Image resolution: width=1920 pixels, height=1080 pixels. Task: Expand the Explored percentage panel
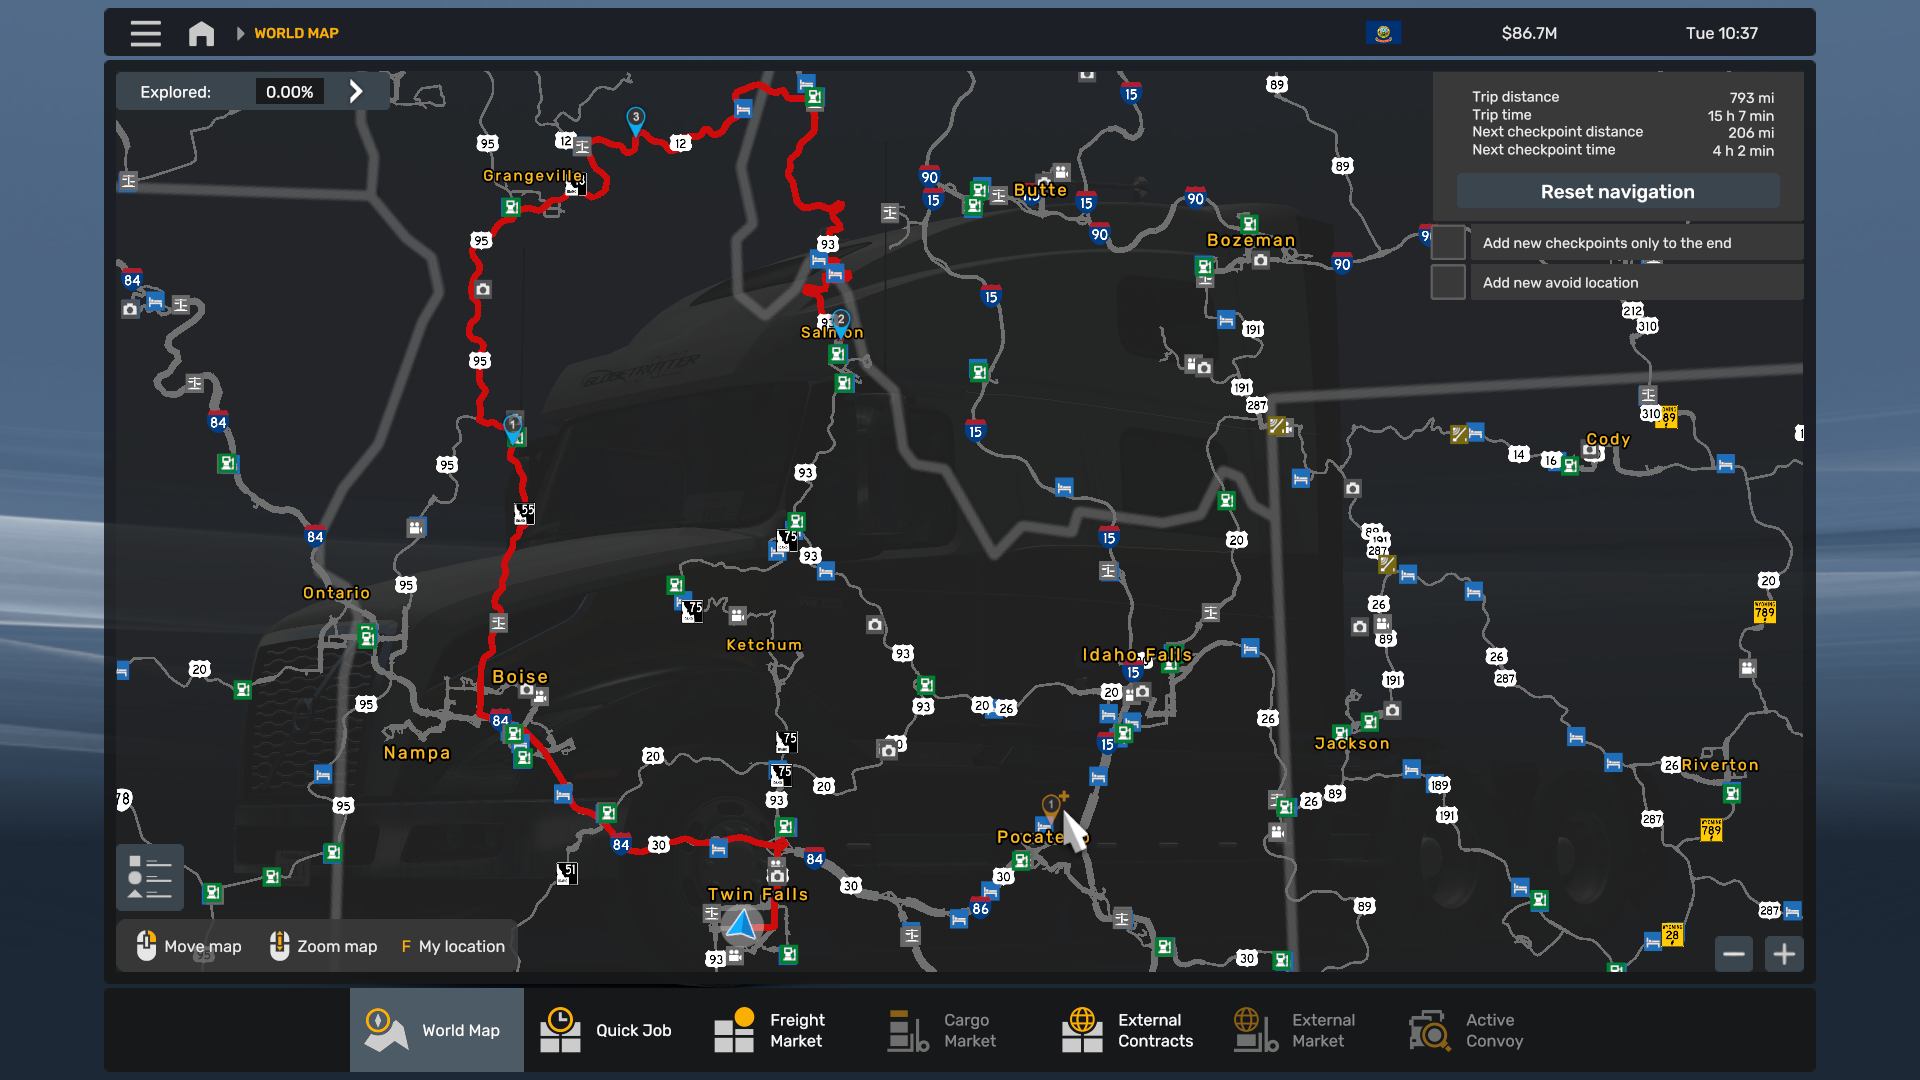pyautogui.click(x=356, y=92)
